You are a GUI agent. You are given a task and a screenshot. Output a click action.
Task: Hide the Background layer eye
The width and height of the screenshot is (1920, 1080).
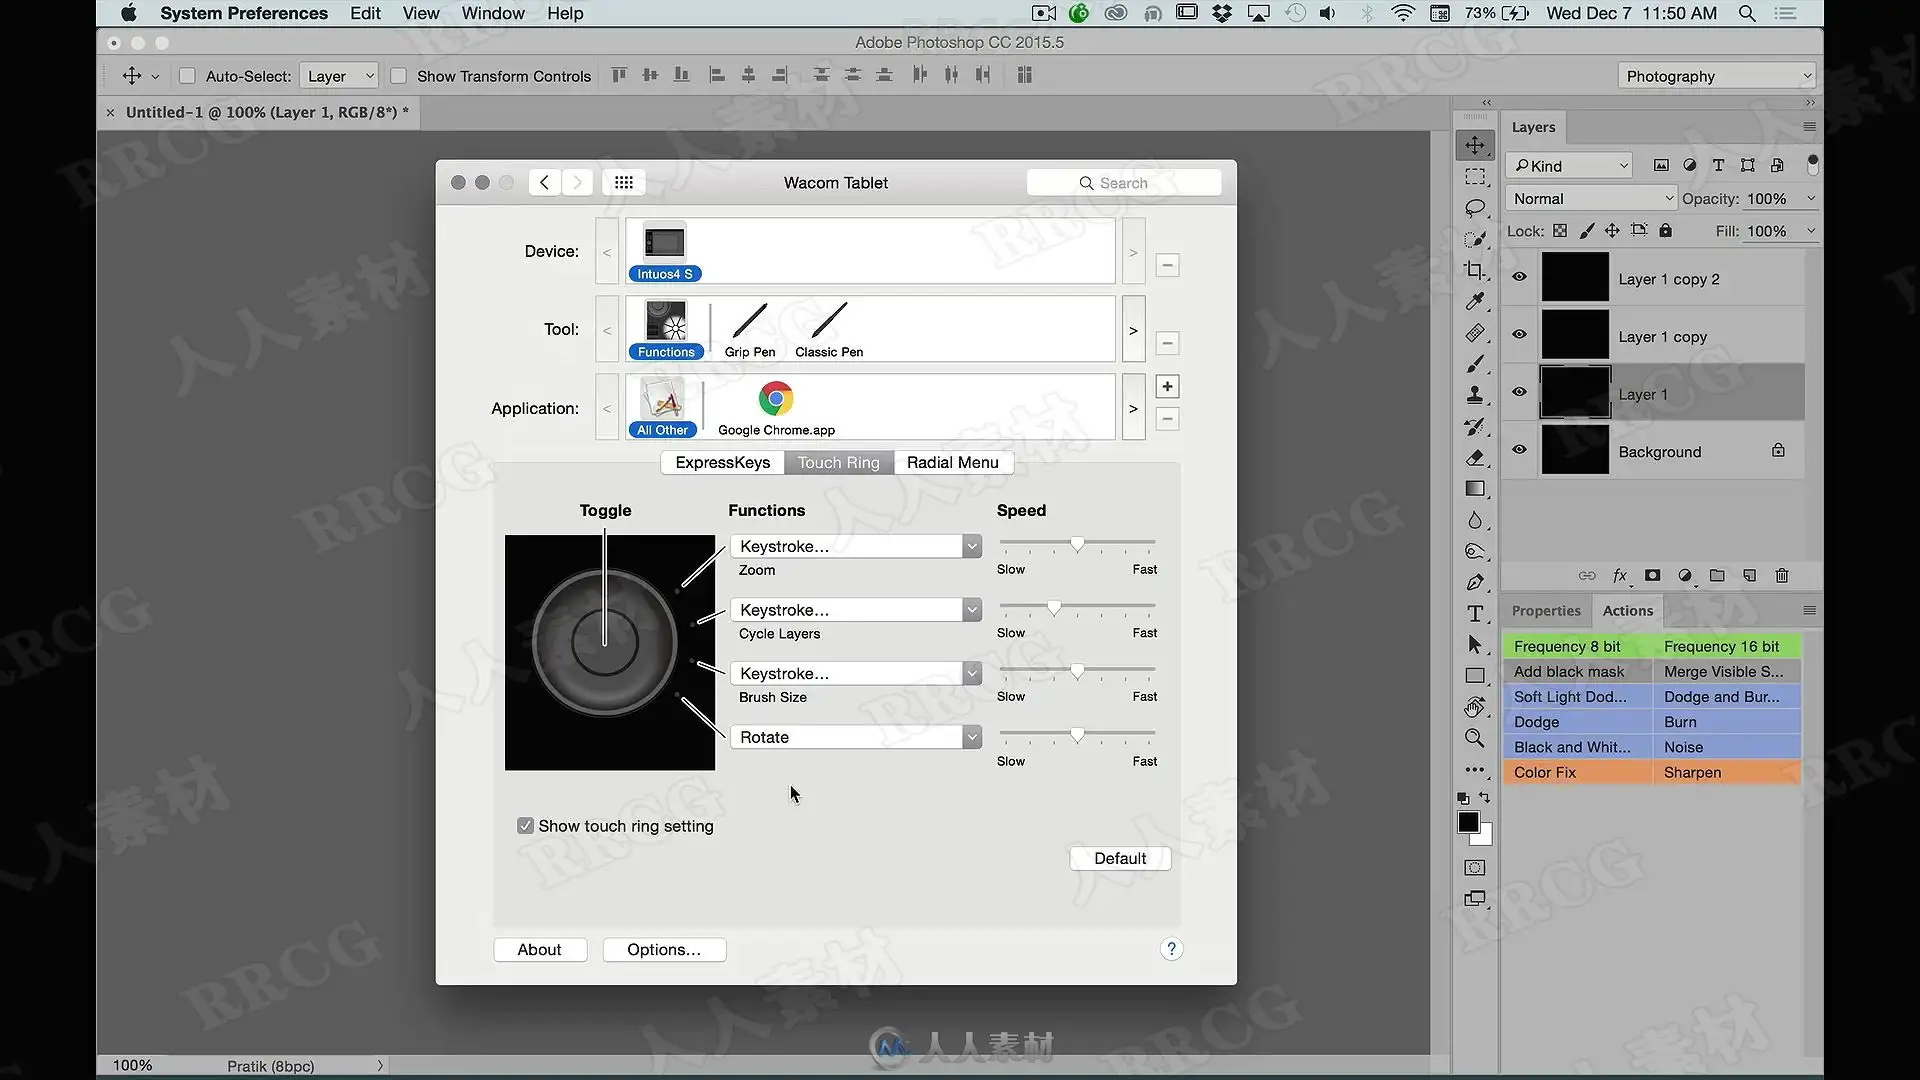tap(1519, 450)
